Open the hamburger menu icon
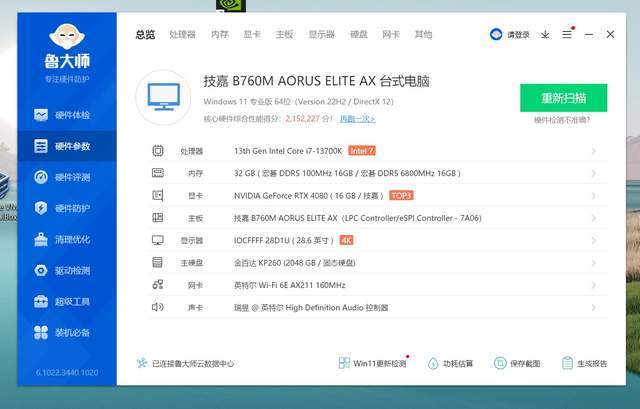Image resolution: width=640 pixels, height=409 pixels. (567, 35)
